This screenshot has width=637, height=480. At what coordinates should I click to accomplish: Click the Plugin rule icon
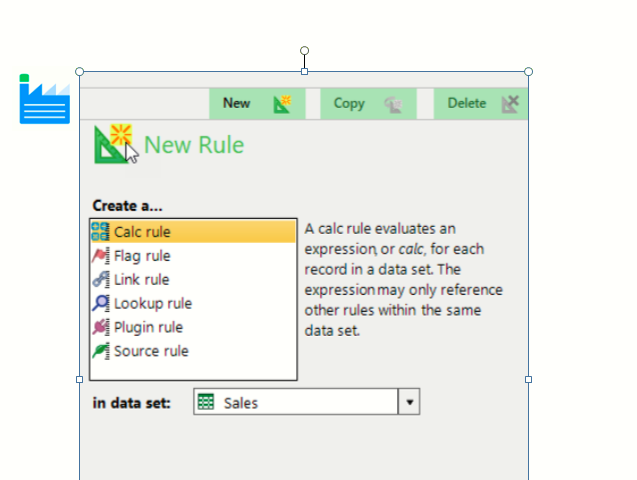pos(100,327)
